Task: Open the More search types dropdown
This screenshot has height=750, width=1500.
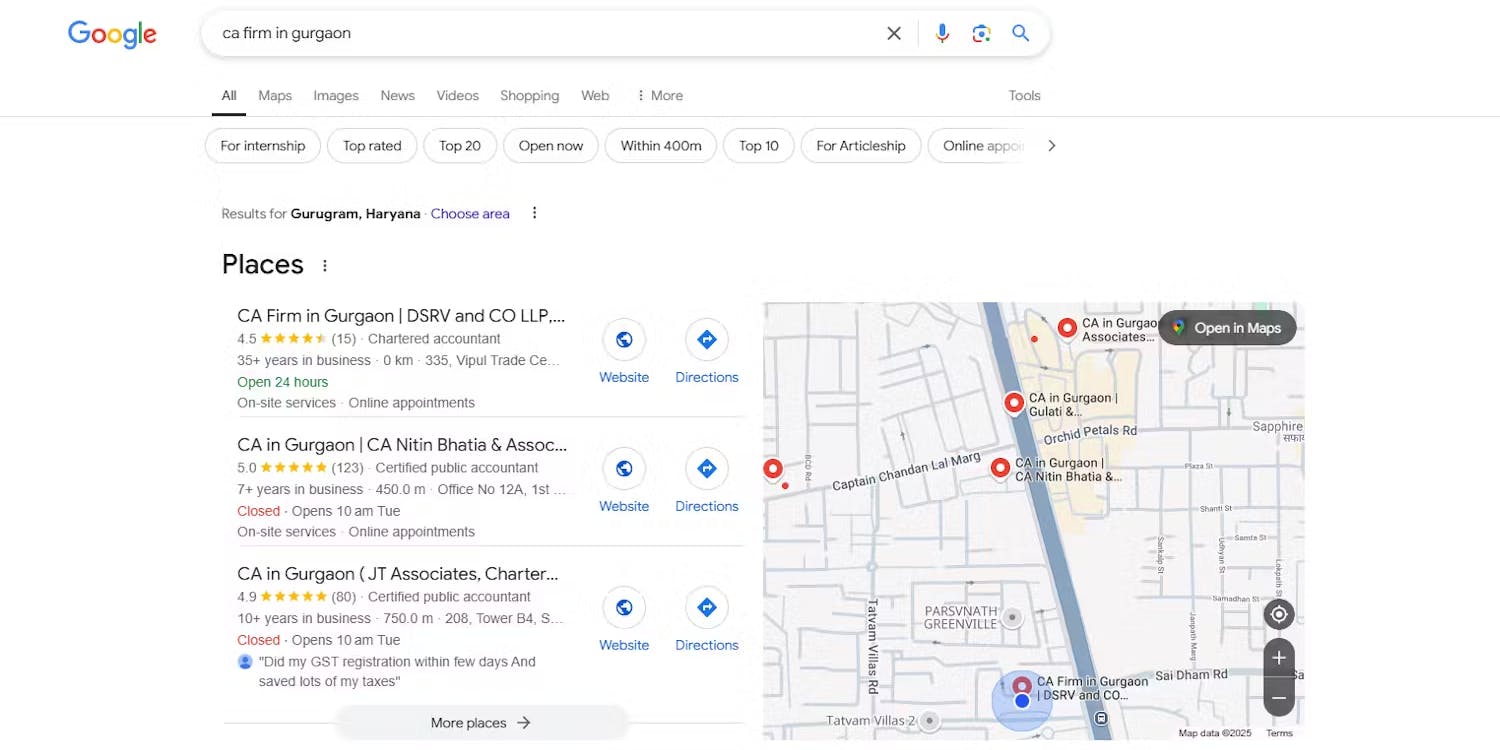Action: (x=659, y=95)
